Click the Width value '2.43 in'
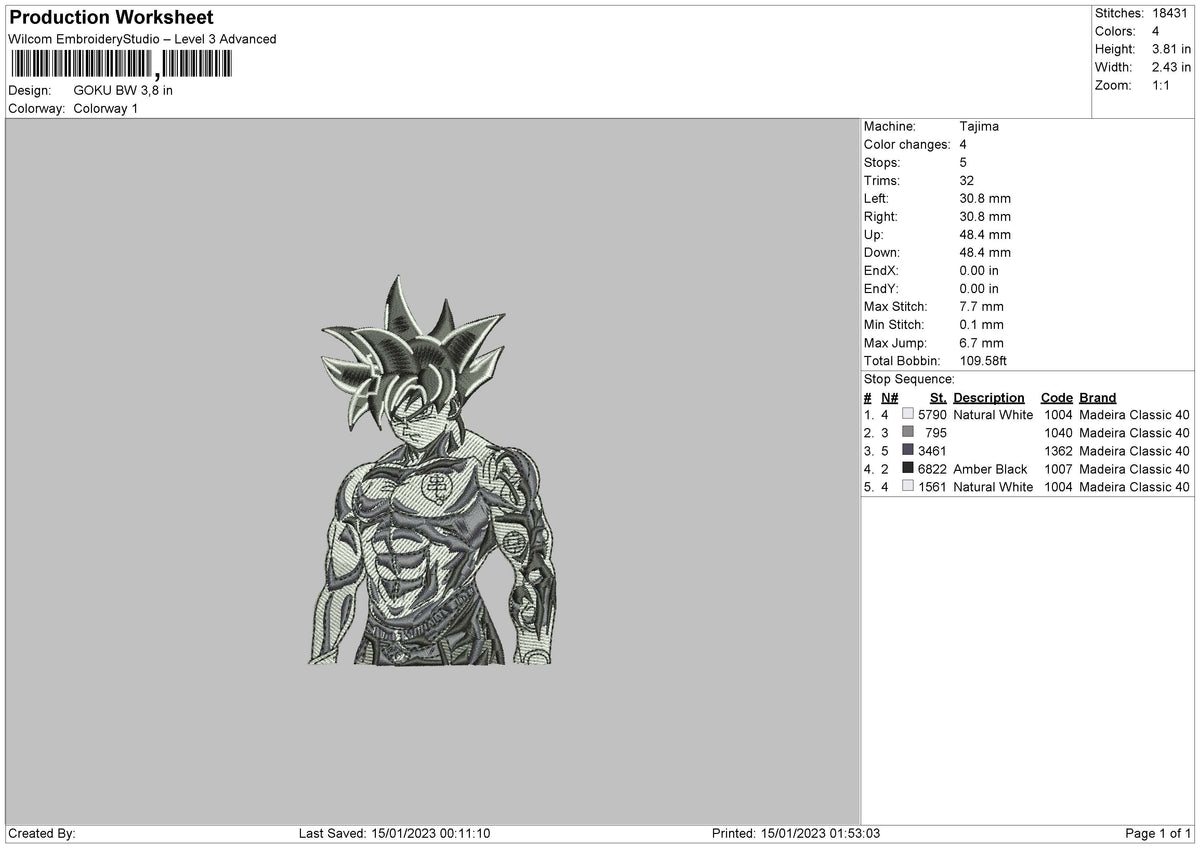 tap(1171, 67)
